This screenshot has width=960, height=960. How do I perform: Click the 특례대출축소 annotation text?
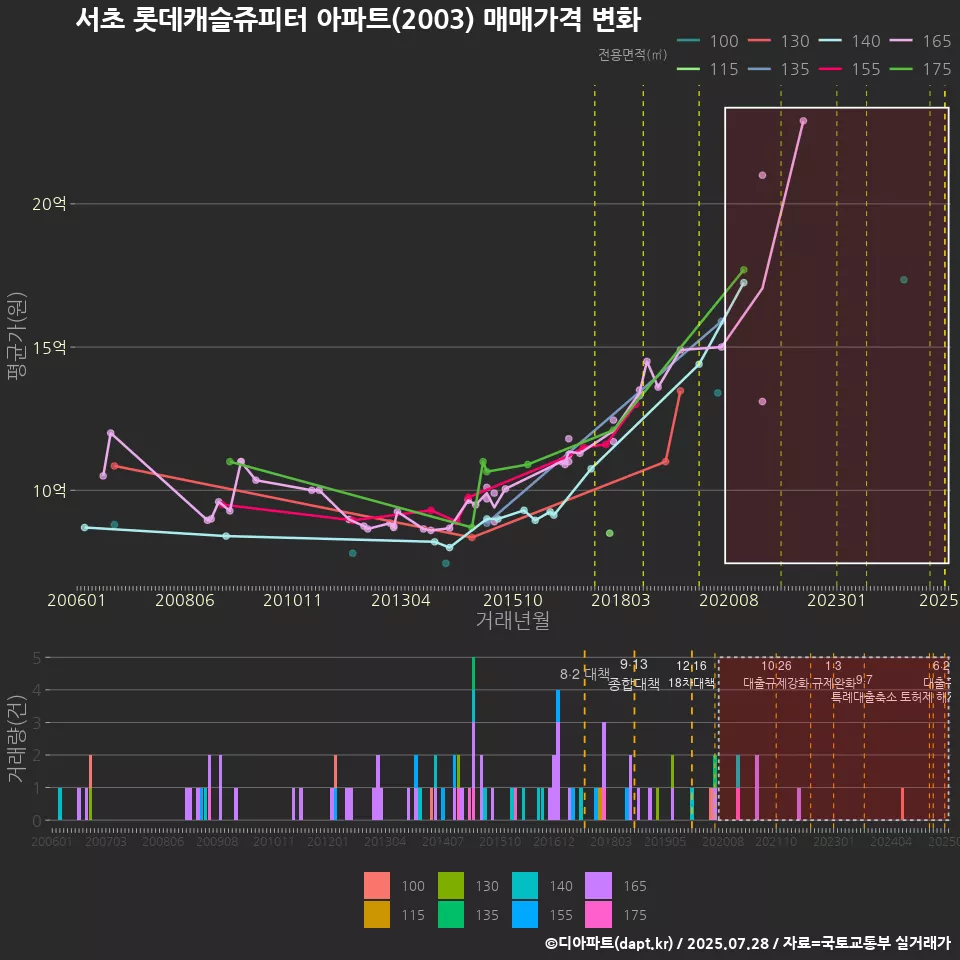click(864, 697)
